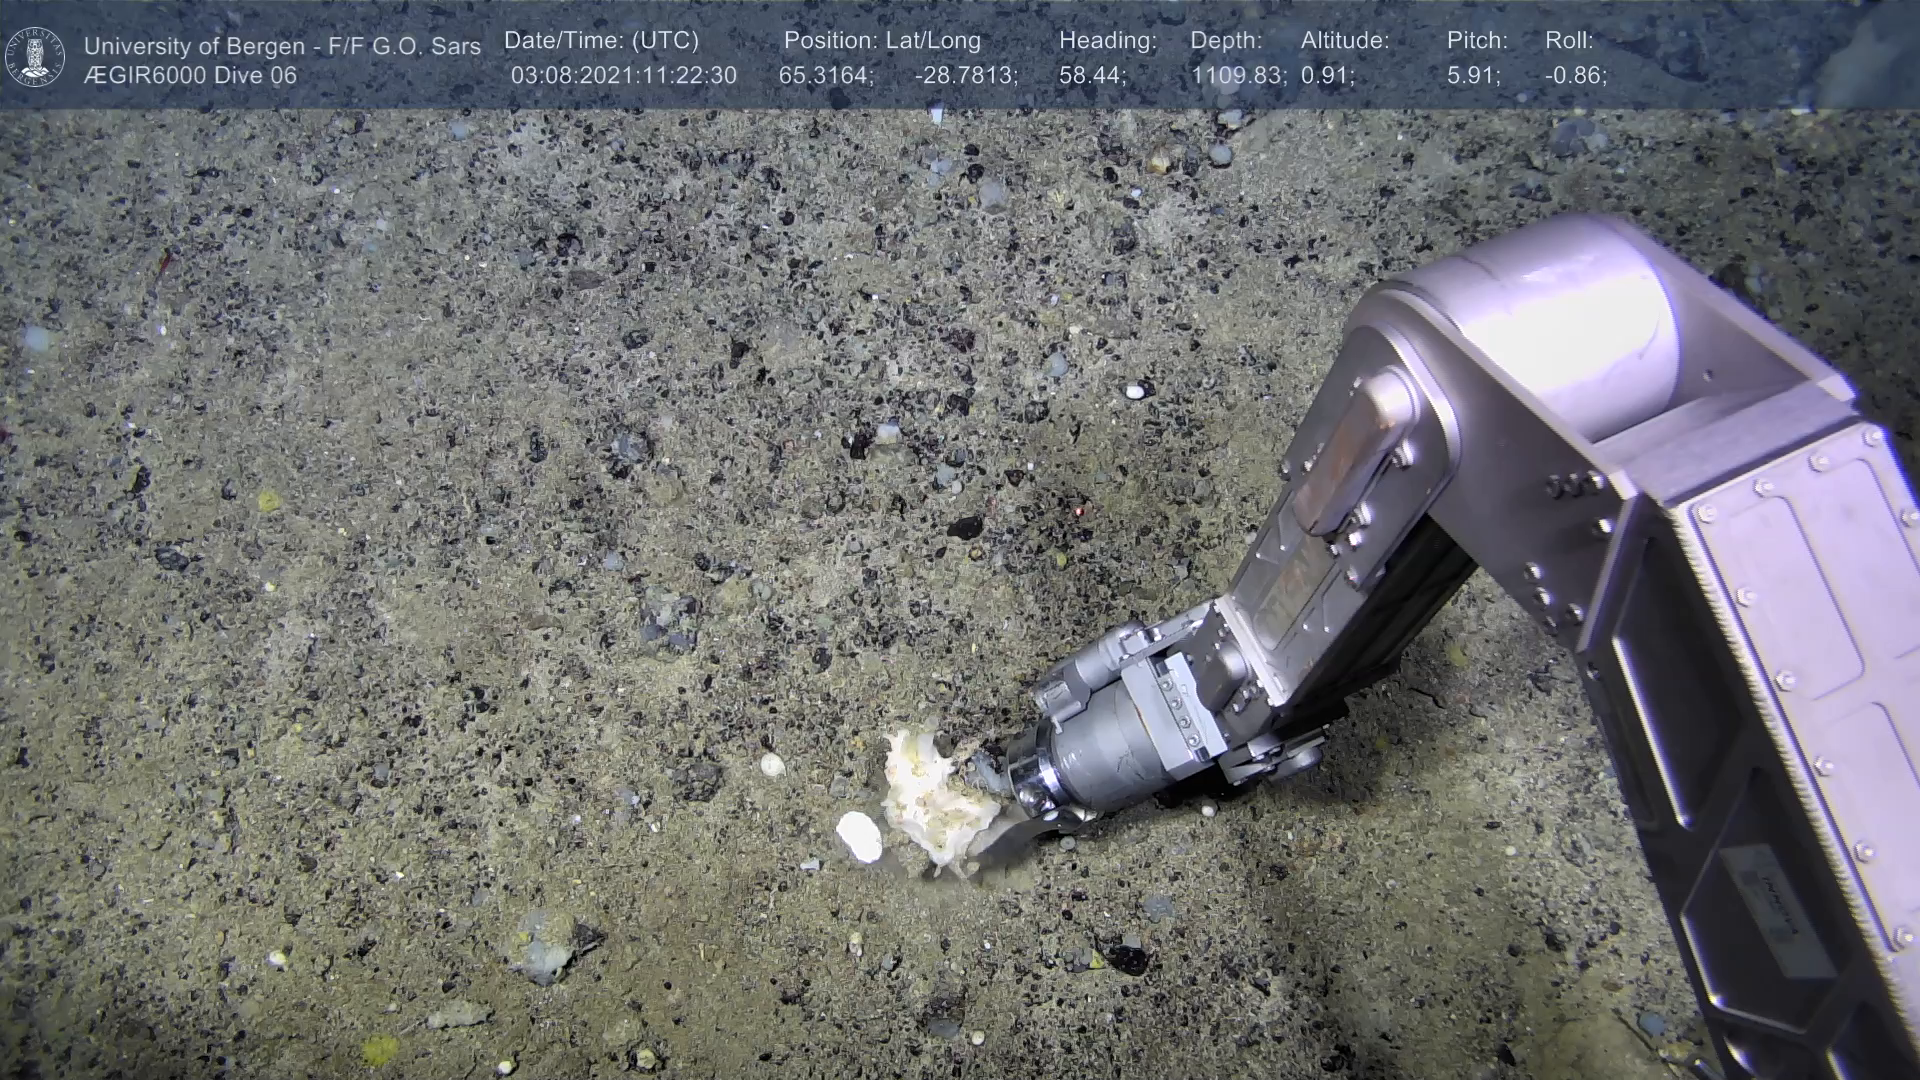The height and width of the screenshot is (1080, 1920).
Task: Click the 'Depth:' label
Action: point(1226,41)
